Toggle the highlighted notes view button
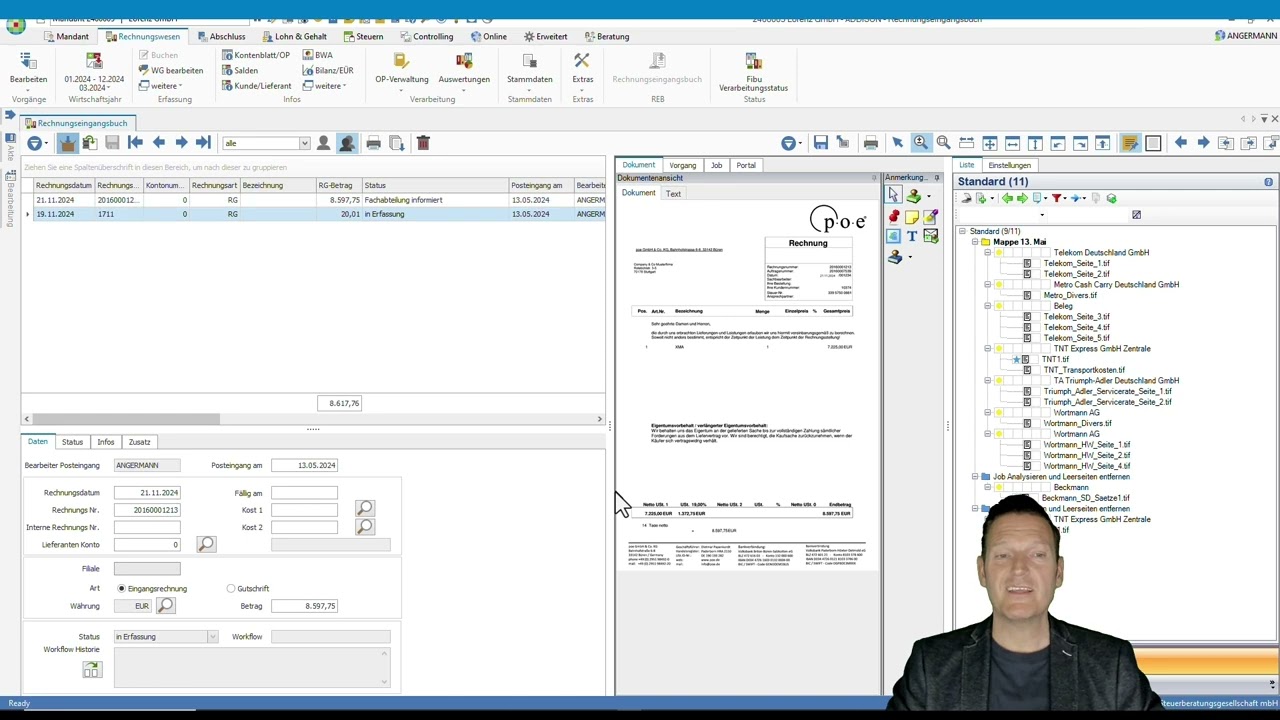The height and width of the screenshot is (720, 1280). pyautogui.click(x=1129, y=143)
